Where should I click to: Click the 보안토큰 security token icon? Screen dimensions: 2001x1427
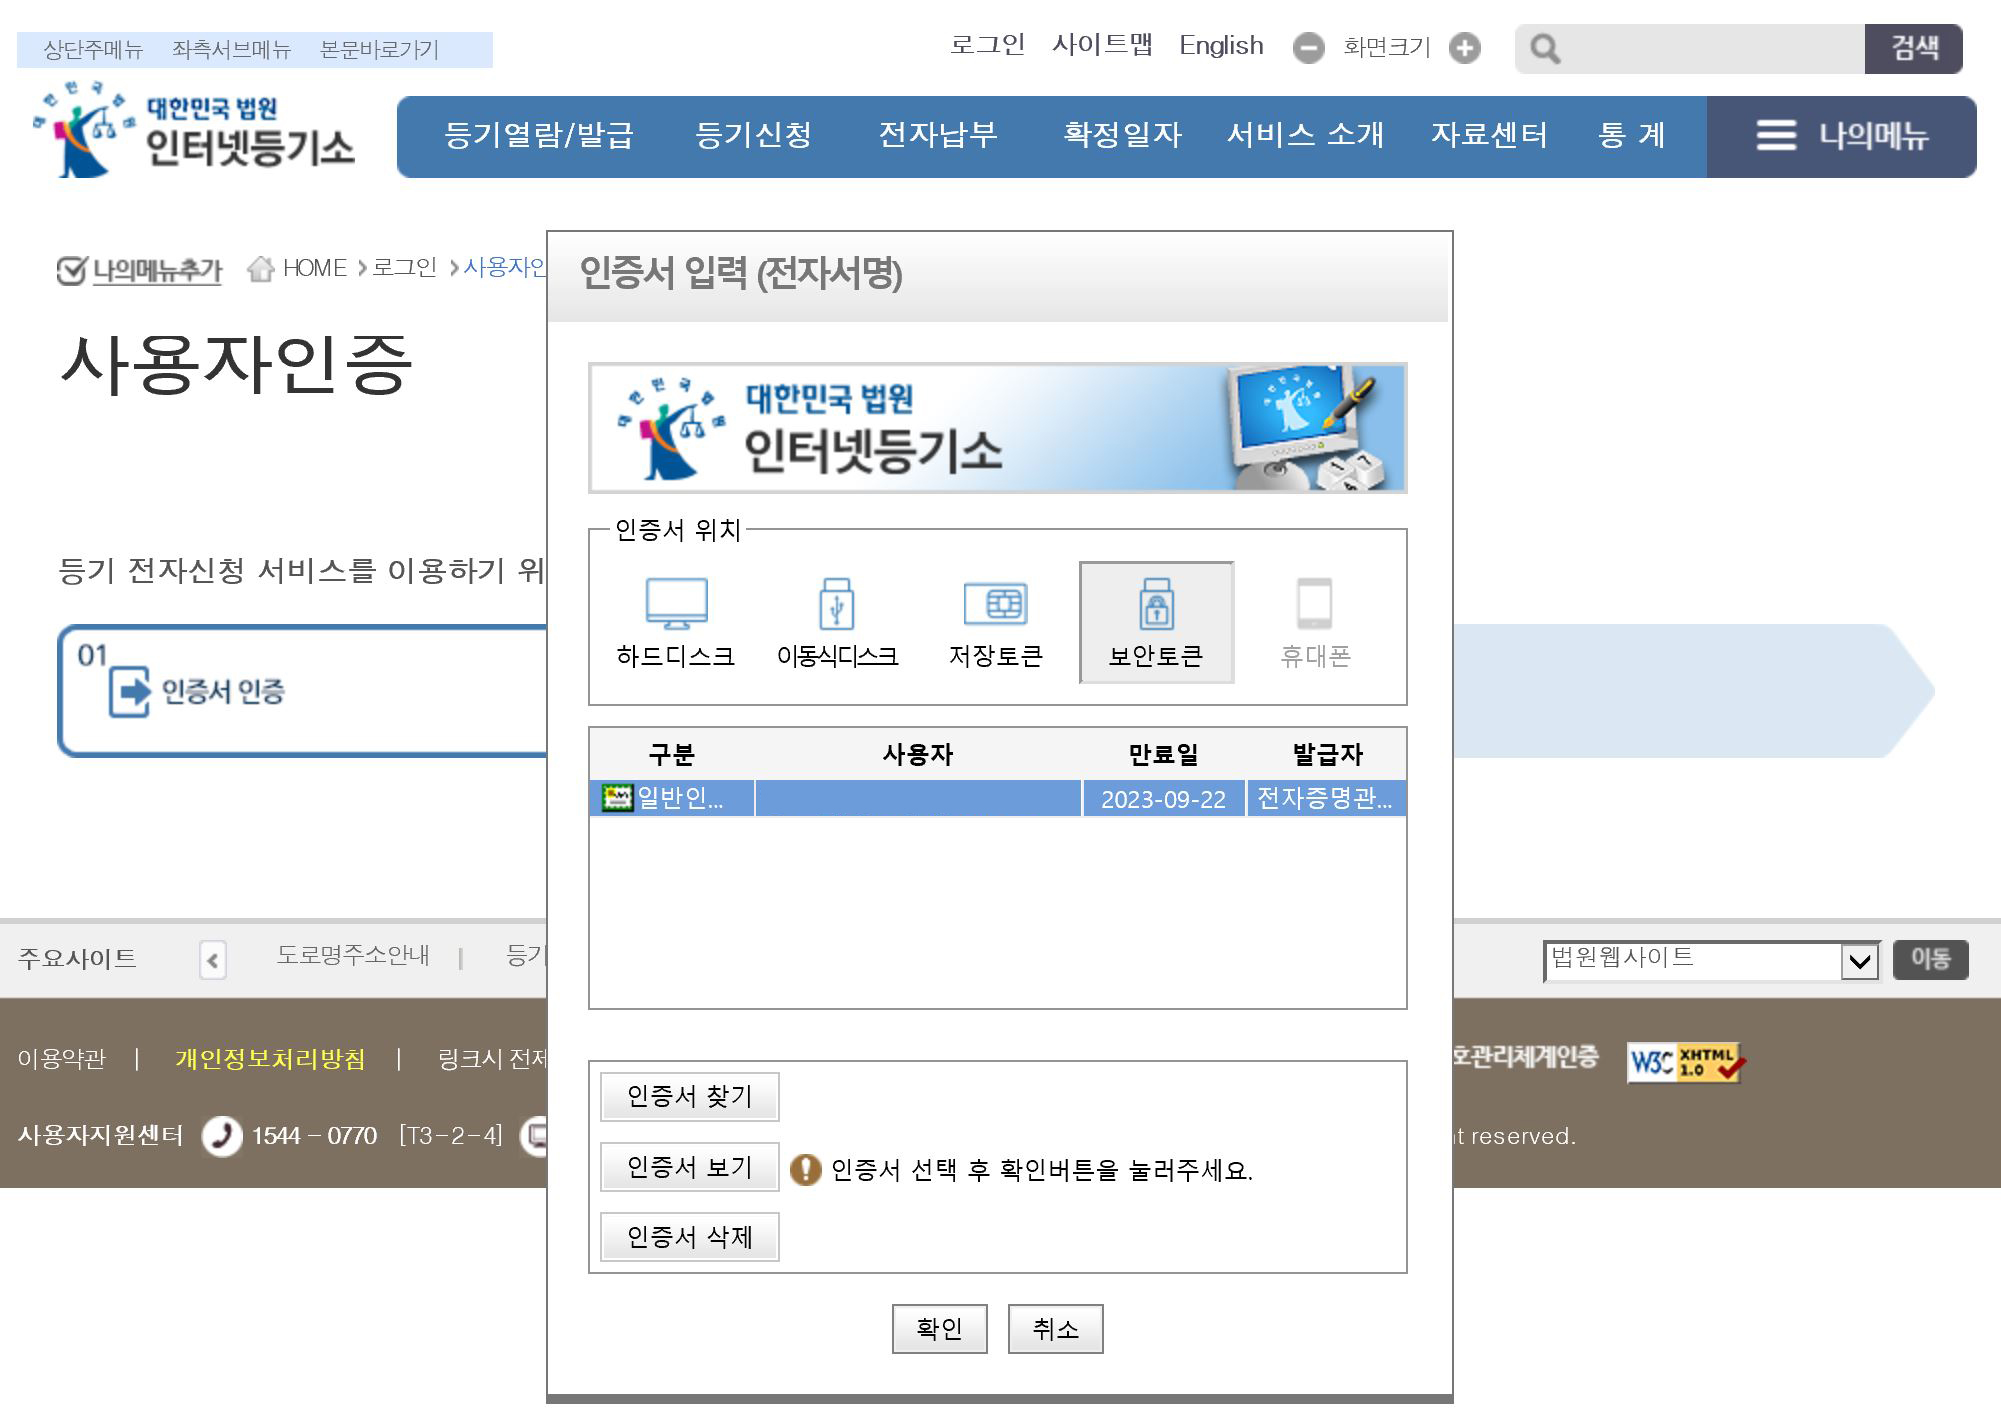(1156, 604)
